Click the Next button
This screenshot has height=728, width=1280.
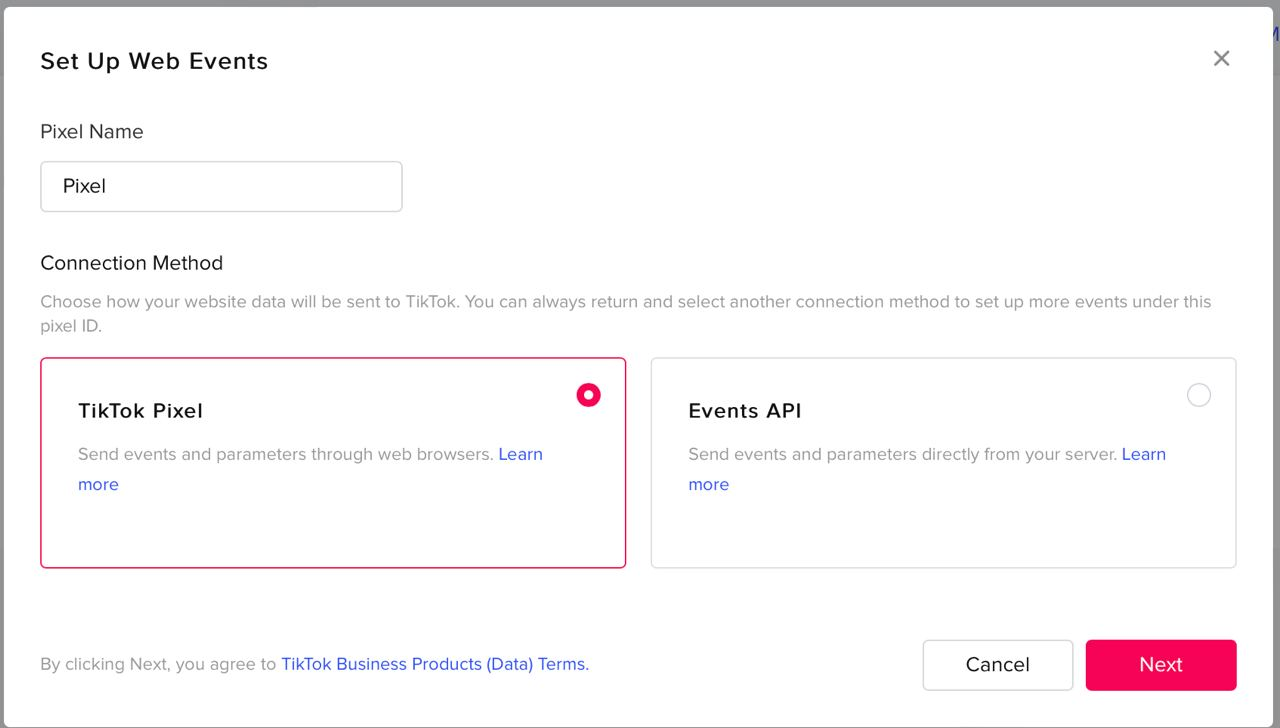1160,665
